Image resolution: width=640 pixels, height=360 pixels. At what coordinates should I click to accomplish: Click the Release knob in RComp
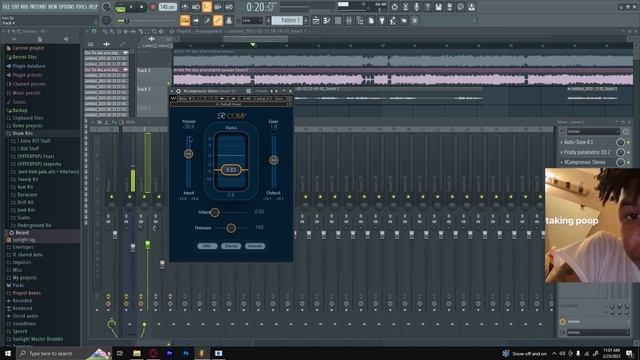point(231,228)
